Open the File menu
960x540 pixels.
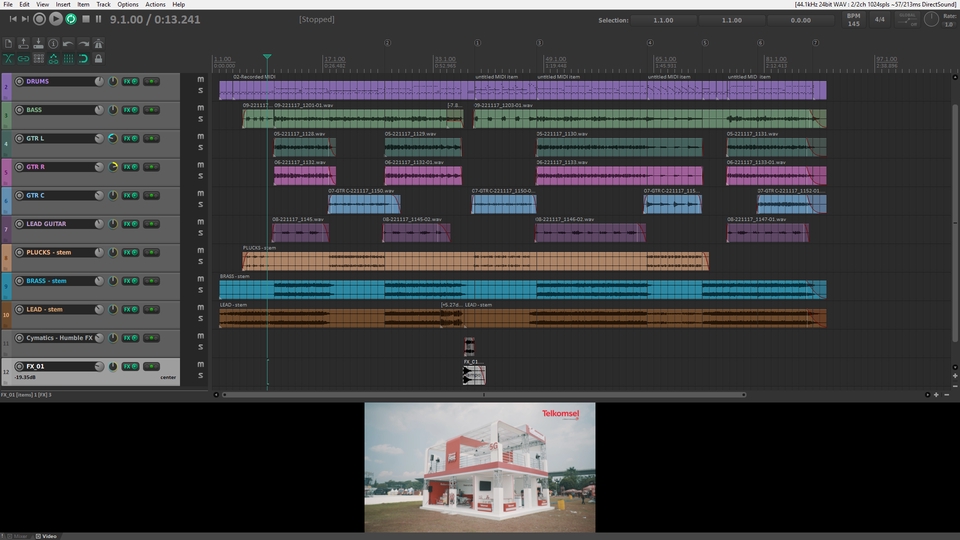tap(8, 4)
